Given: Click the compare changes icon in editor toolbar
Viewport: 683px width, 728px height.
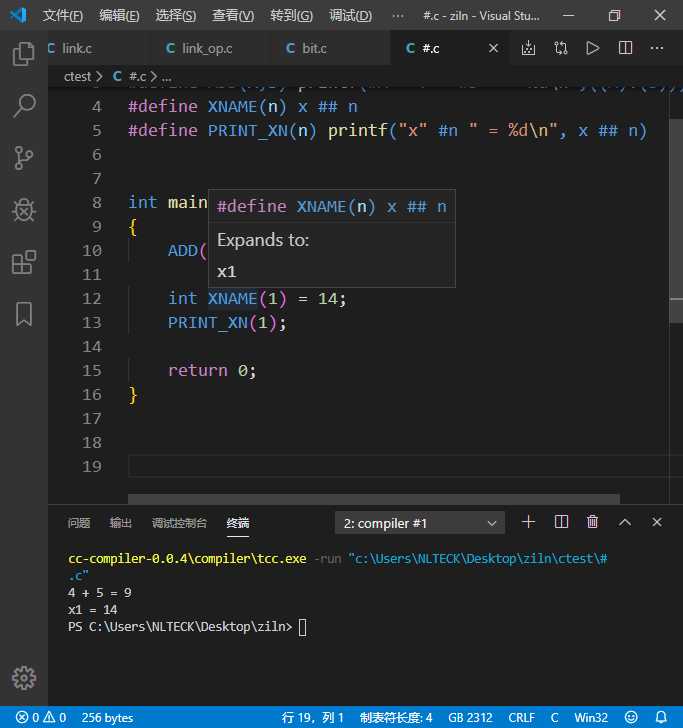Looking at the screenshot, I should (x=560, y=48).
